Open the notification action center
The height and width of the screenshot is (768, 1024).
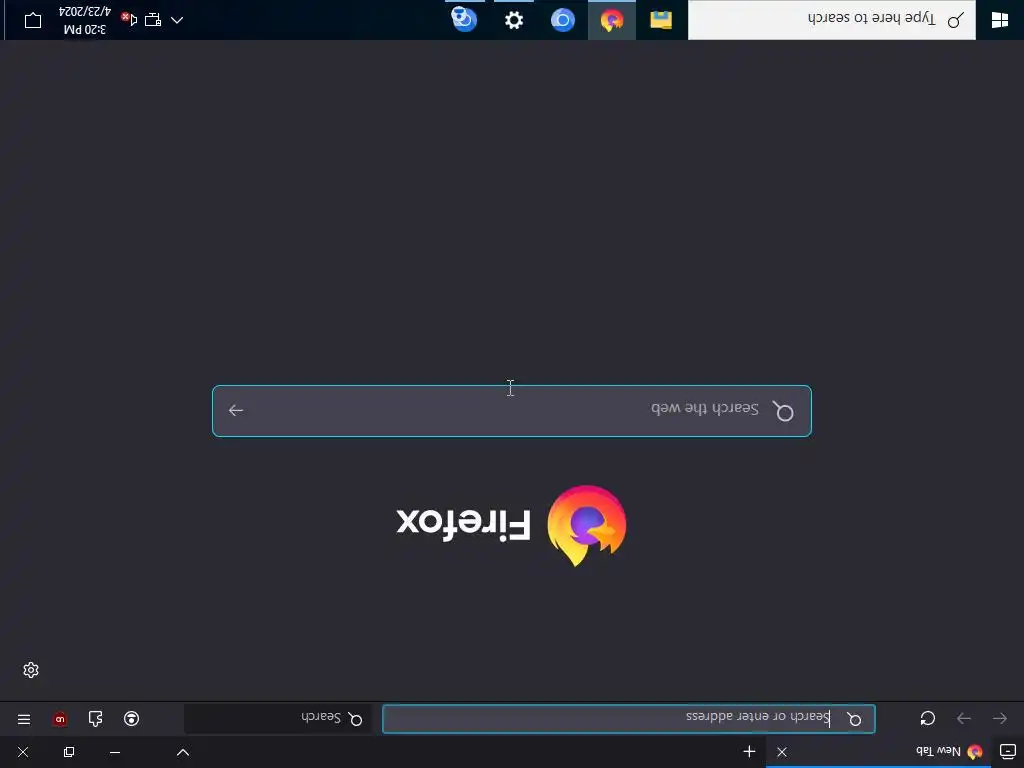33,20
